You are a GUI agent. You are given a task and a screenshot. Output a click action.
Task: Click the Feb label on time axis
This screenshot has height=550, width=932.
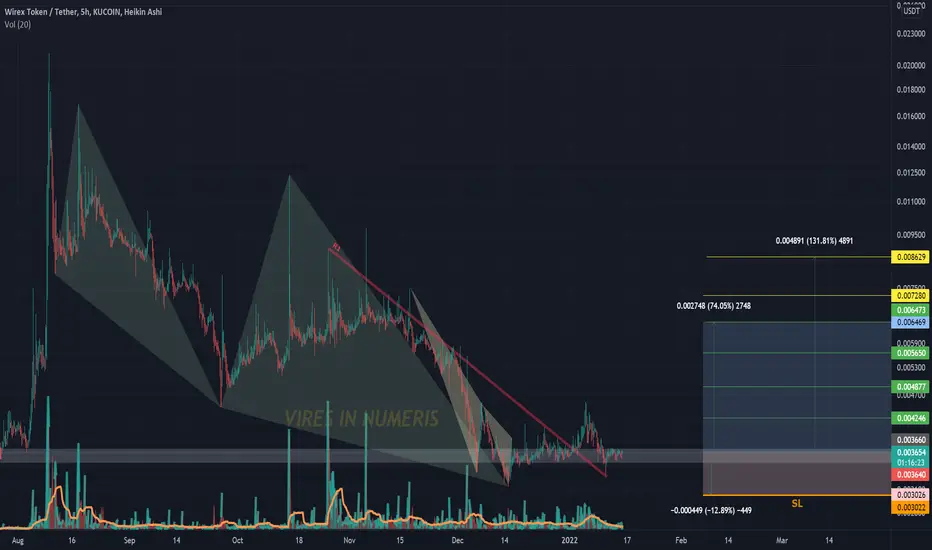(x=681, y=540)
